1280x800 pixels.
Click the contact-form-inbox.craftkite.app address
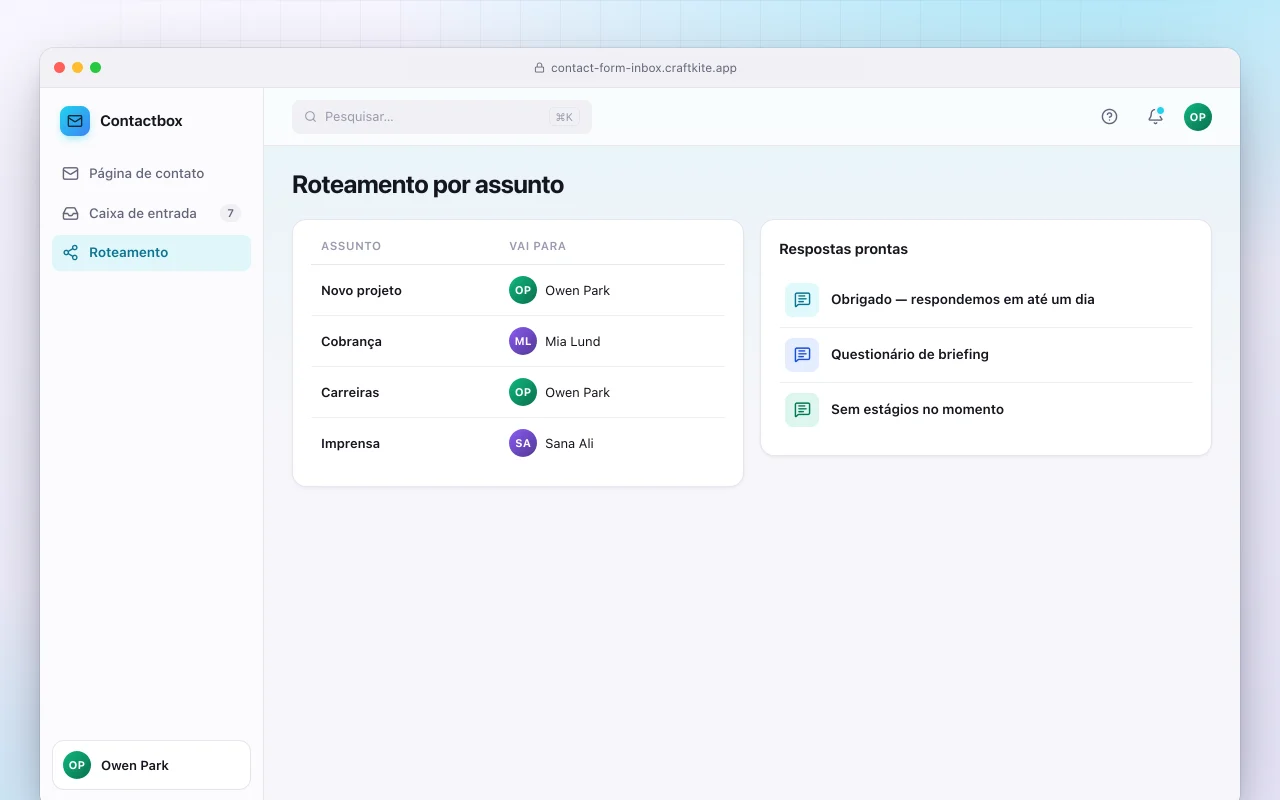coord(644,68)
